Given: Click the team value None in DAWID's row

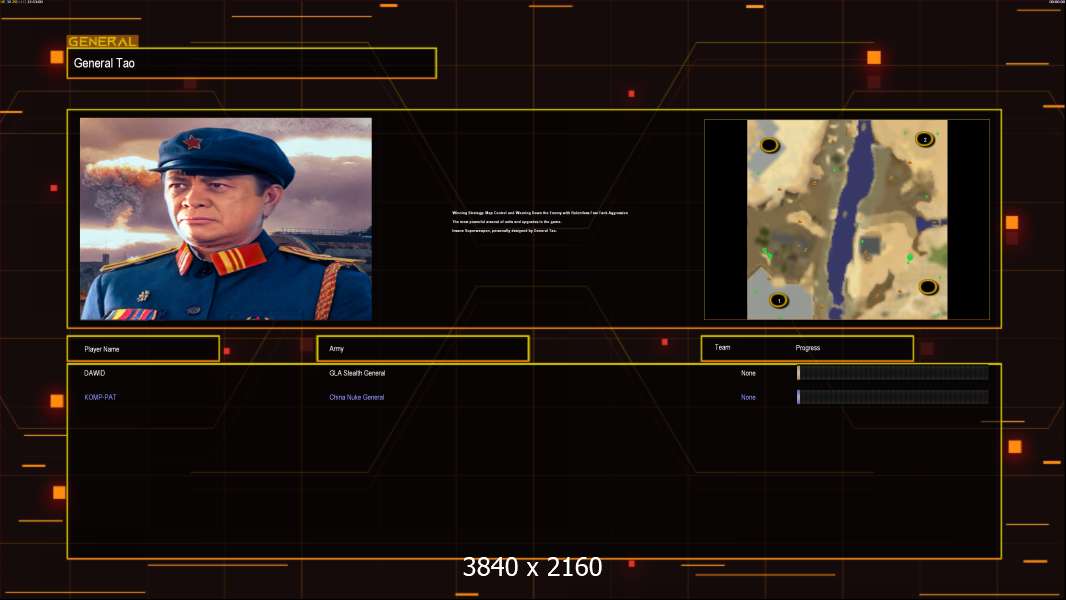Looking at the screenshot, I should point(748,373).
